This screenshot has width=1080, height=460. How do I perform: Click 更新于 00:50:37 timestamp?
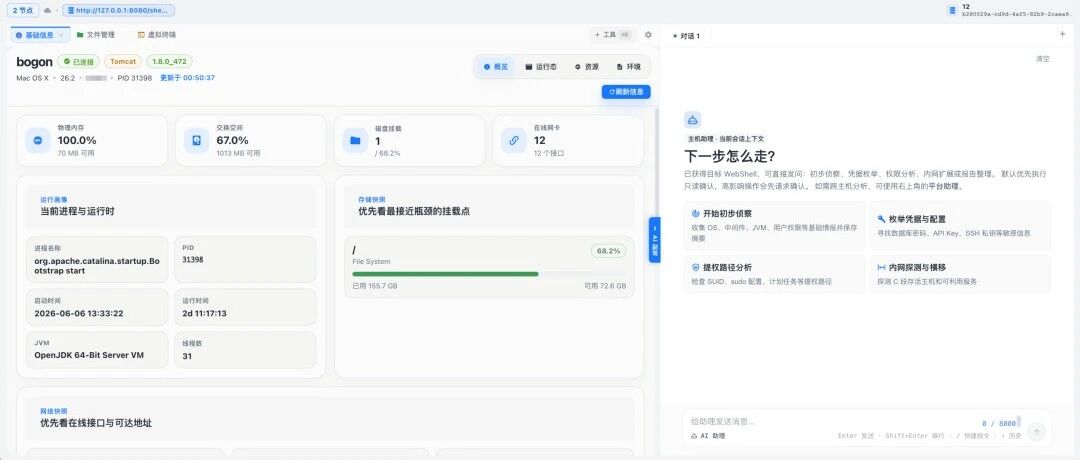click(x=187, y=78)
